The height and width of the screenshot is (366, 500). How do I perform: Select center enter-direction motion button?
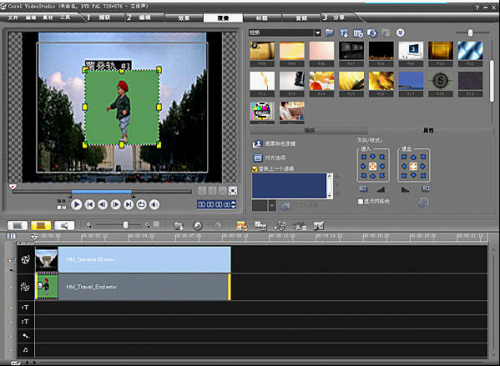[373, 166]
